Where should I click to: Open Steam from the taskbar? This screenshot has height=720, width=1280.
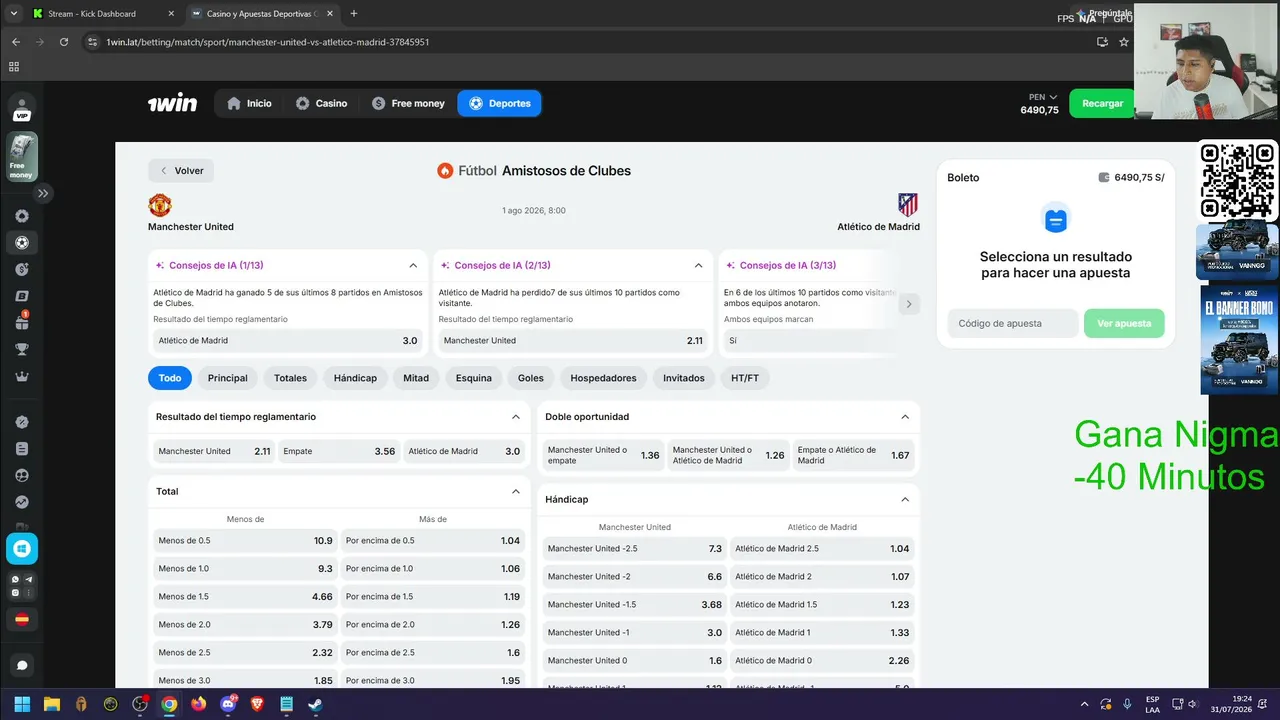click(314, 704)
